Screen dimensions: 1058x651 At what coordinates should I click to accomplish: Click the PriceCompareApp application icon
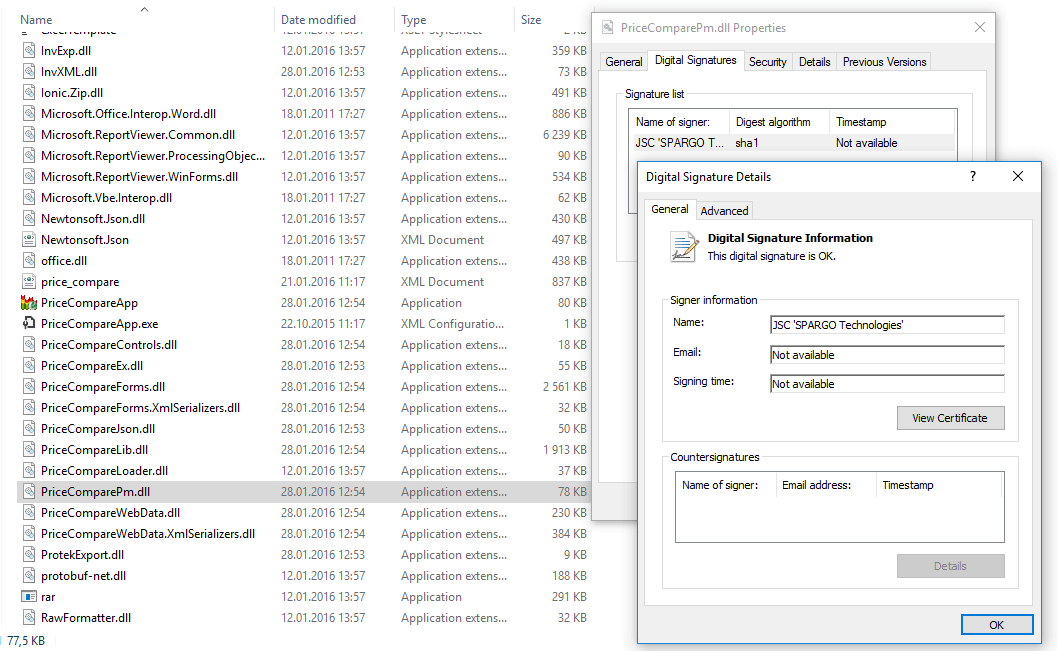click(29, 302)
